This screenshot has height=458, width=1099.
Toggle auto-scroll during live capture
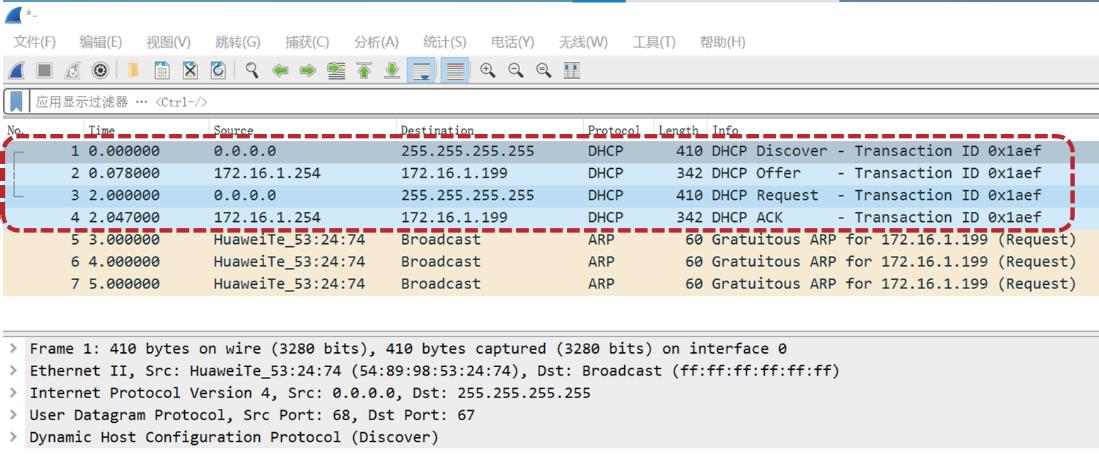tap(422, 70)
